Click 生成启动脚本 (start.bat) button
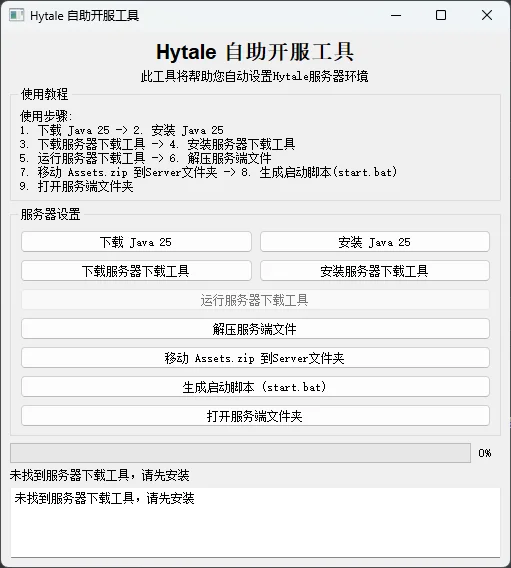This screenshot has width=511, height=568. (255, 387)
